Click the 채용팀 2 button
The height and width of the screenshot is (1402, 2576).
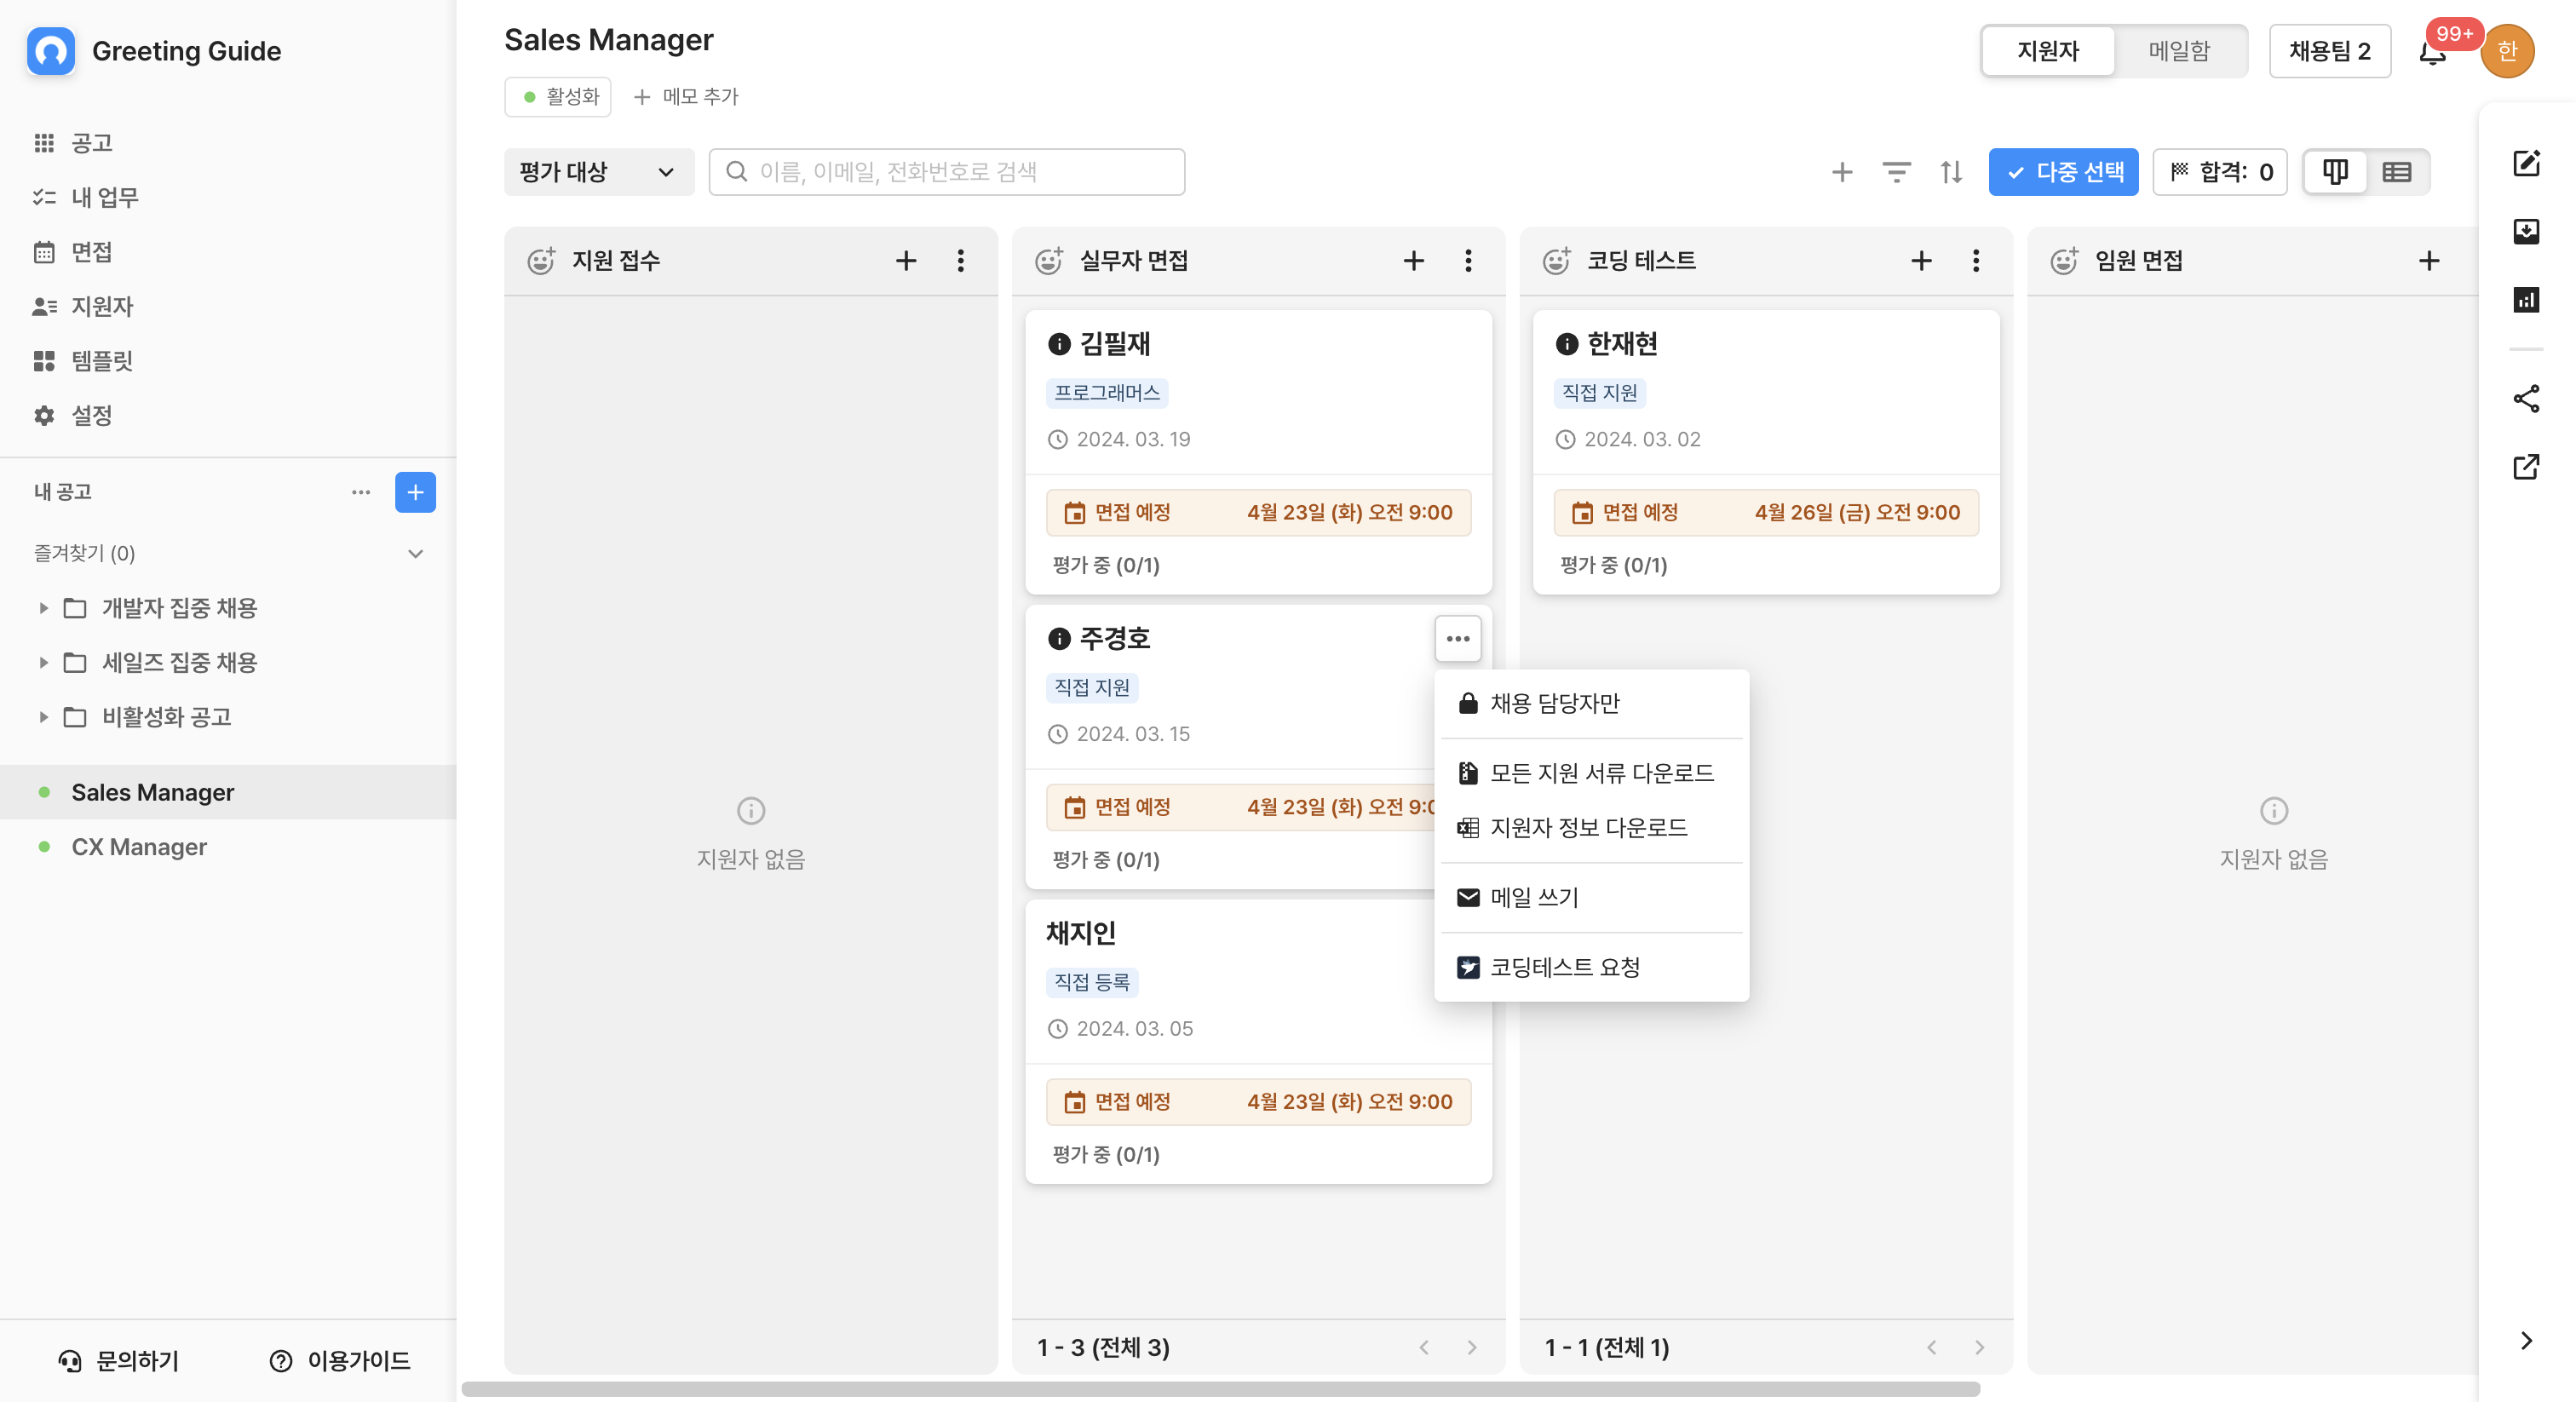point(2329,51)
